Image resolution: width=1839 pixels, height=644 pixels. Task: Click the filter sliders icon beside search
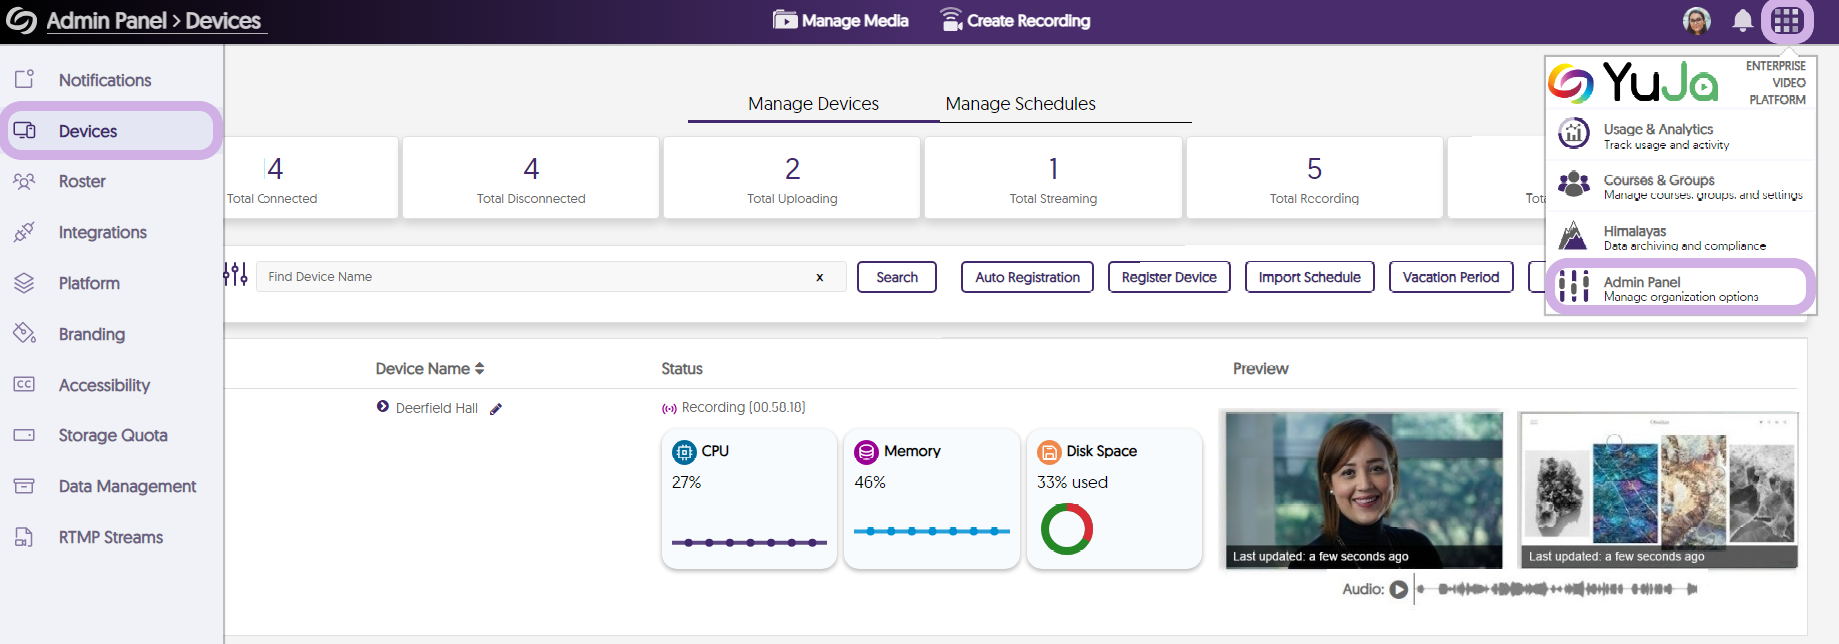pos(235,275)
